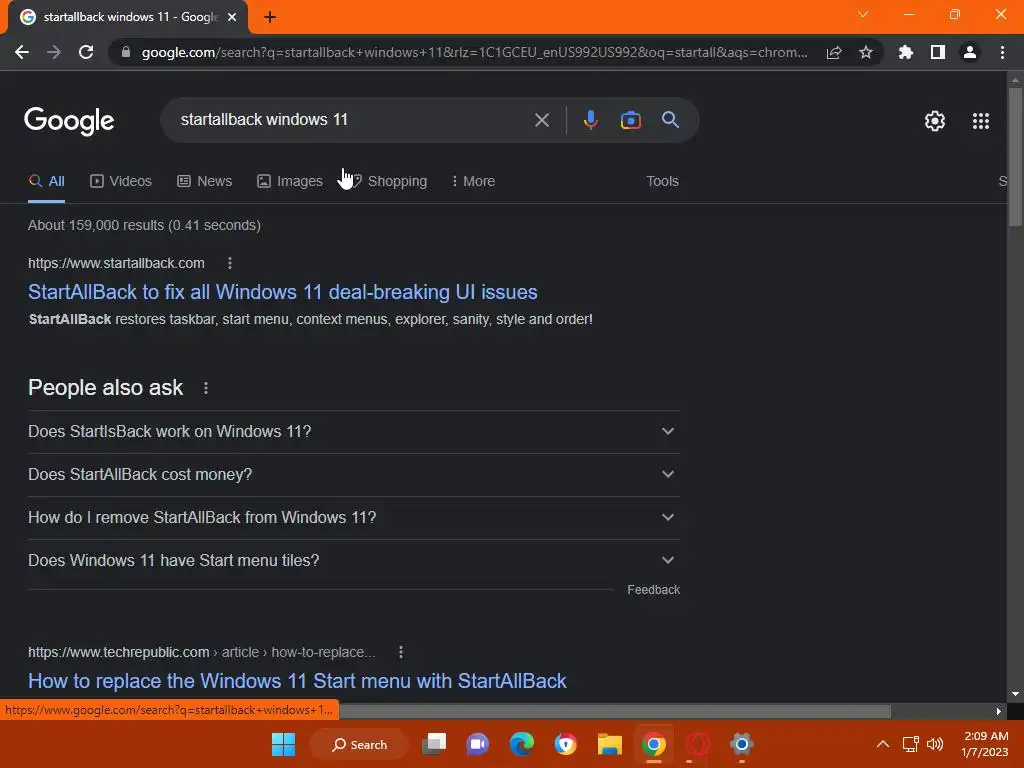
Task: Open search Tools options
Action: [662, 181]
